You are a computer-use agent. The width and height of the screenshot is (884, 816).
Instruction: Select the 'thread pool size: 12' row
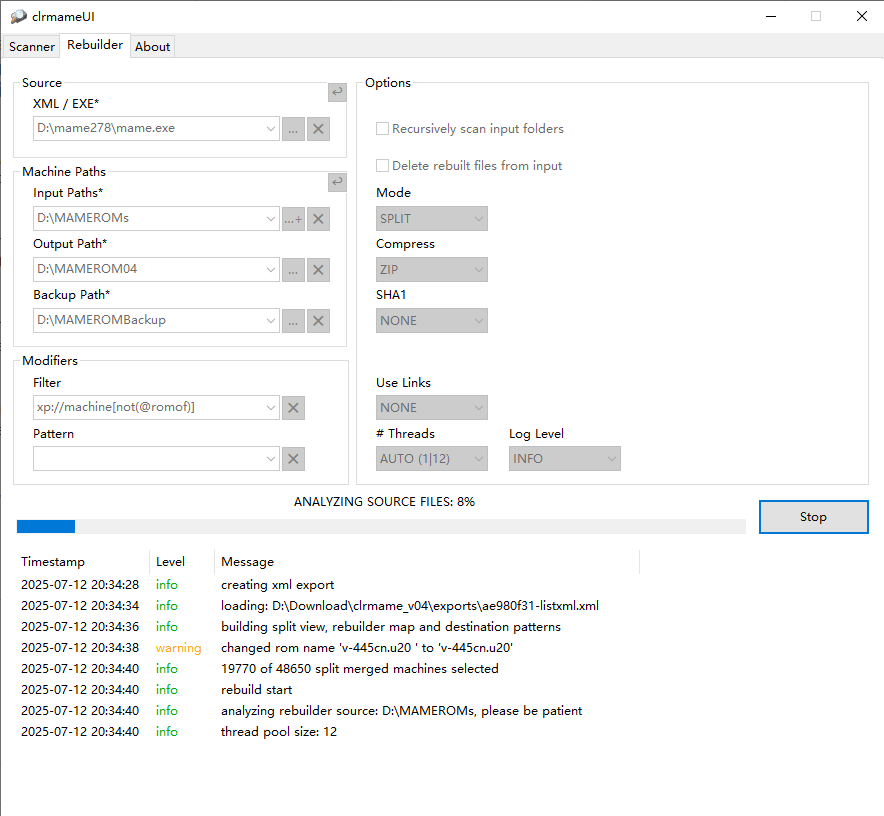[x=330, y=732]
